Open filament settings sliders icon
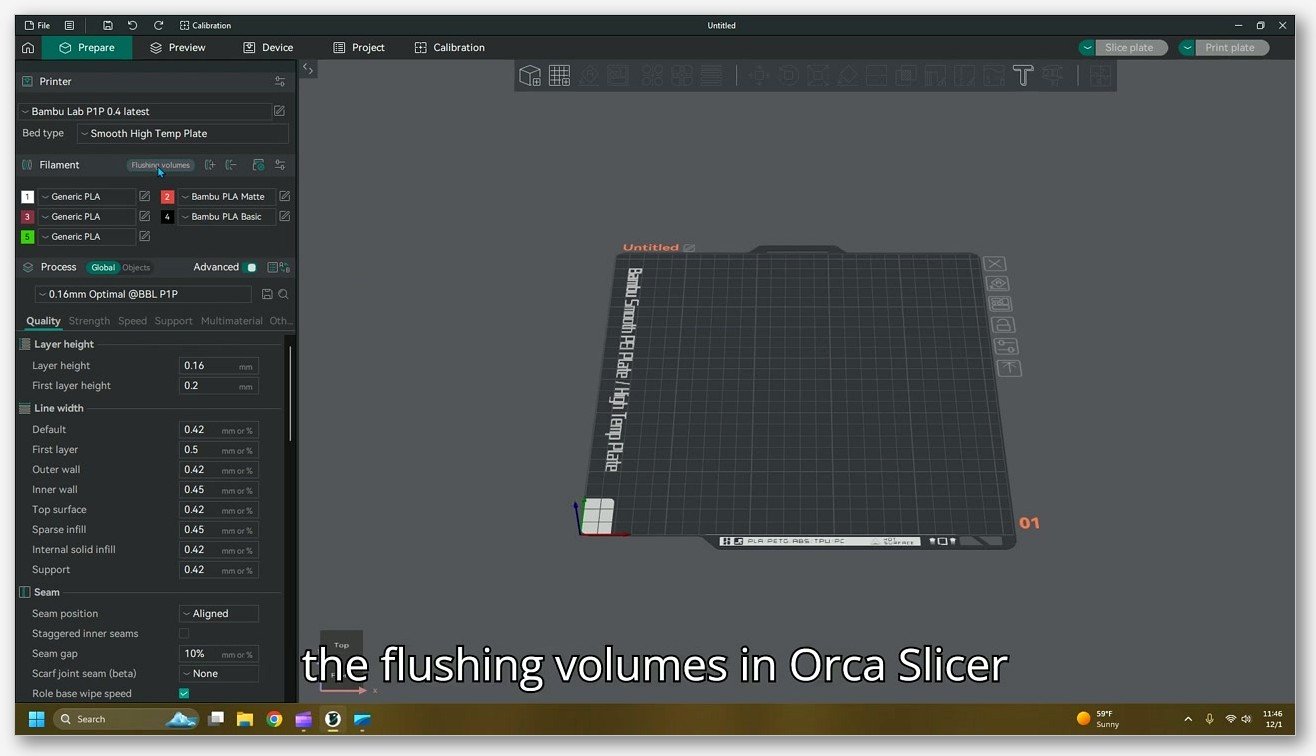Image resolution: width=1316 pixels, height=756 pixels. [x=280, y=165]
